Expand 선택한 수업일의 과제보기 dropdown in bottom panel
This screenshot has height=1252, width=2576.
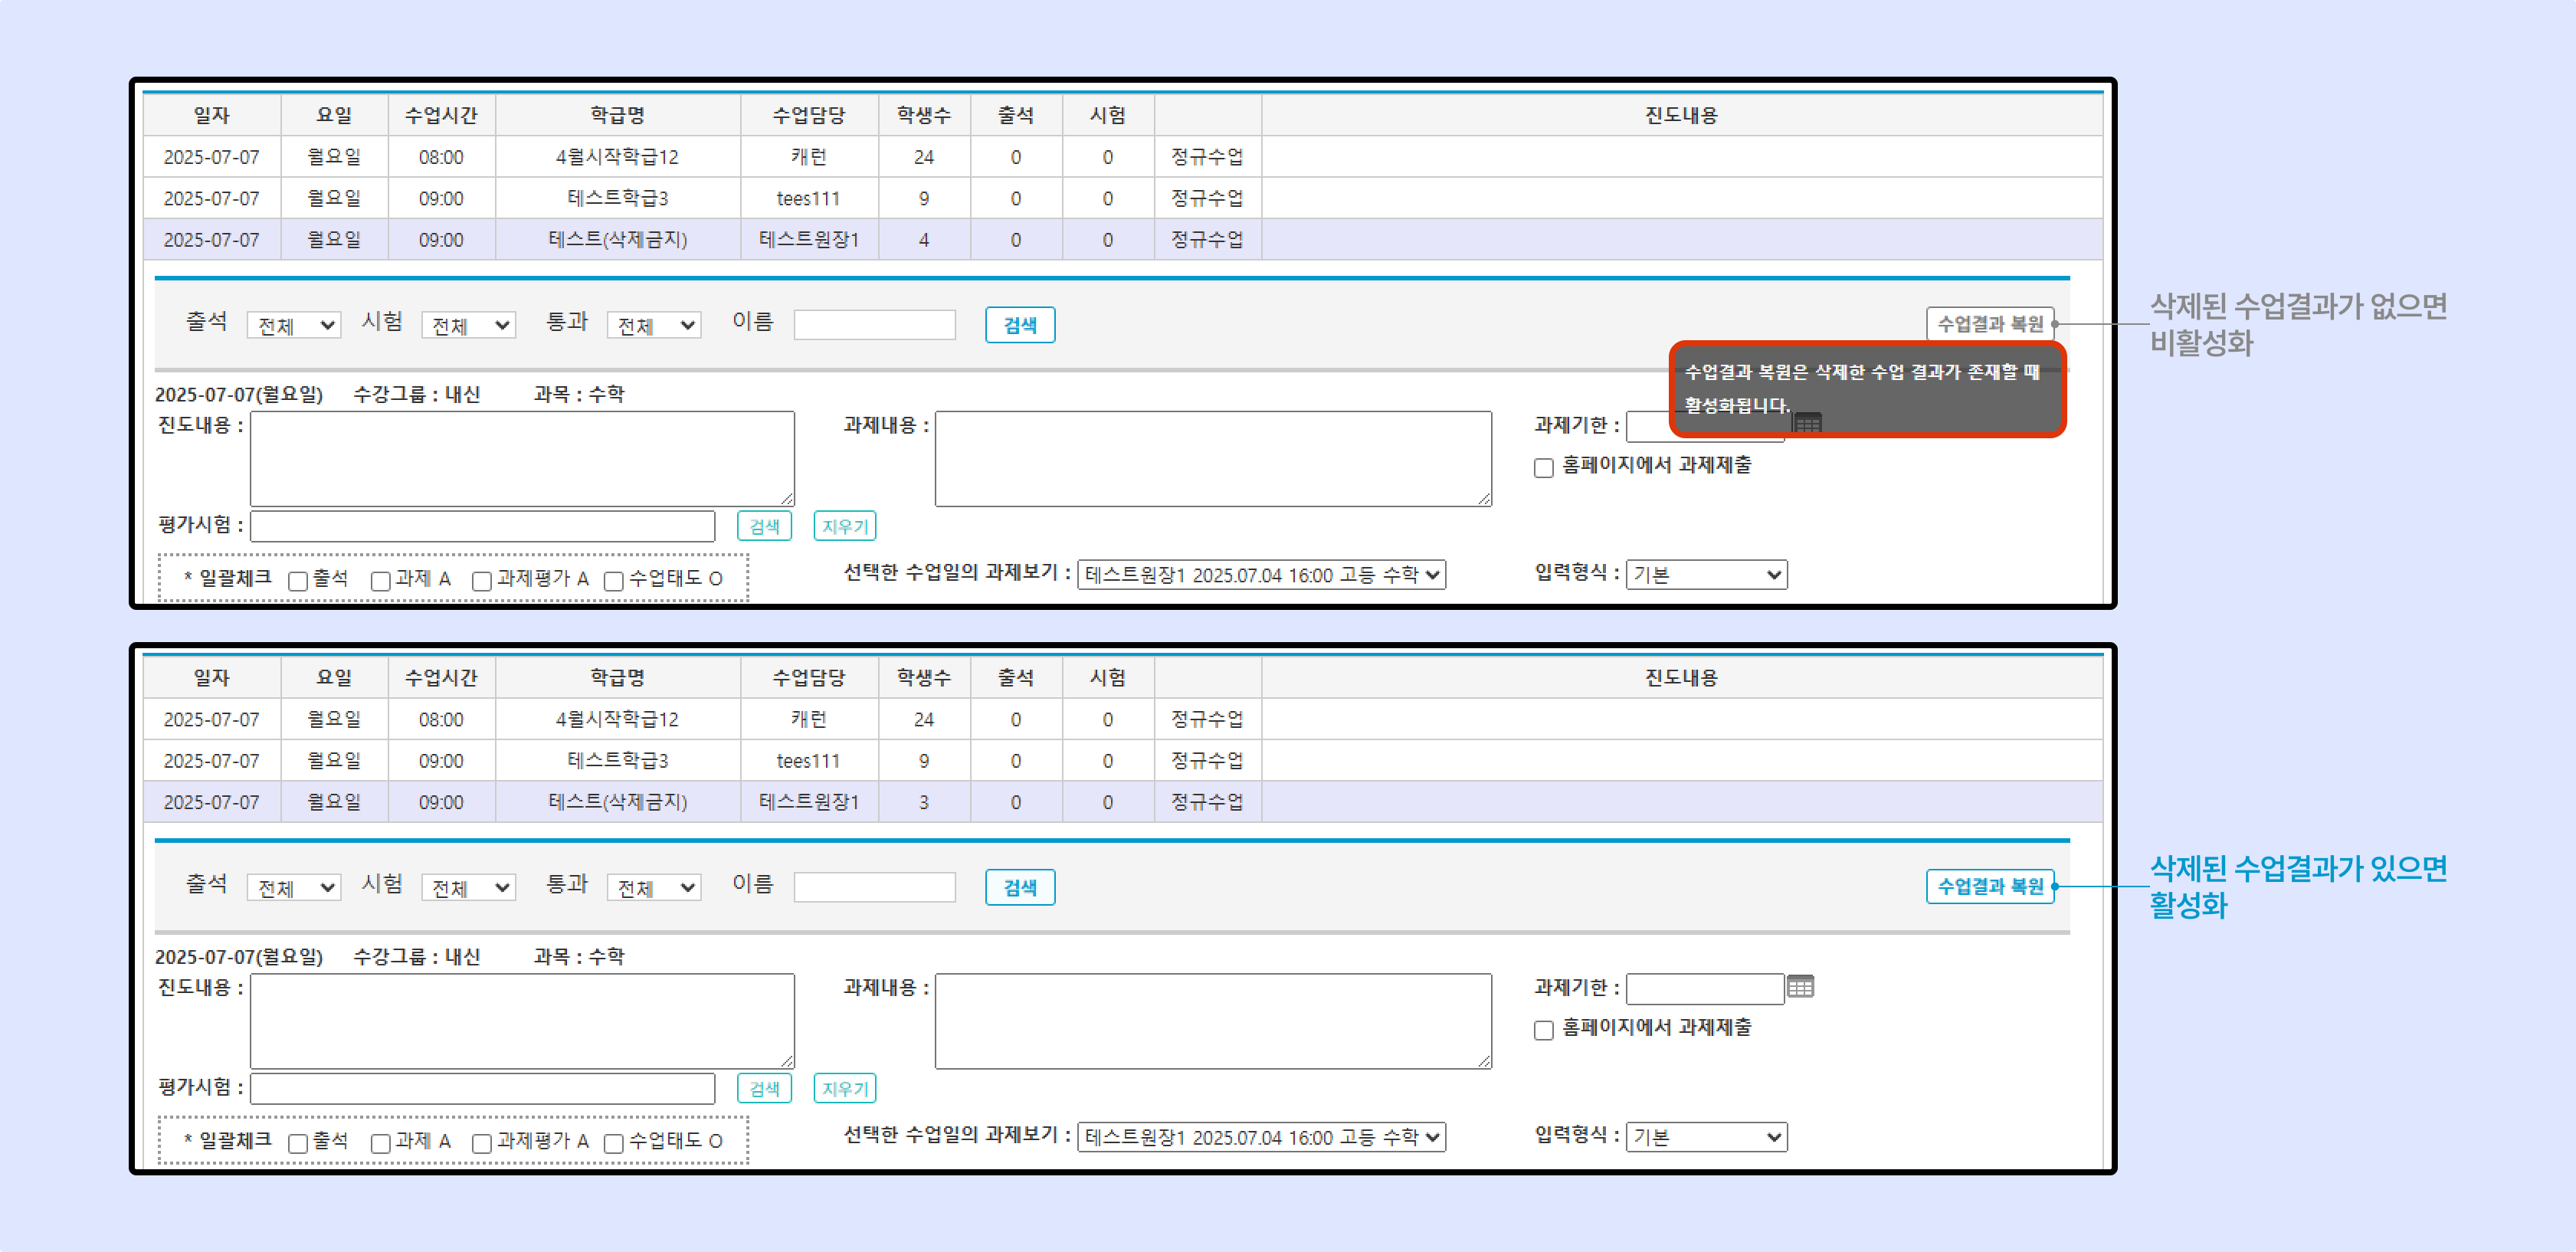1261,1137
